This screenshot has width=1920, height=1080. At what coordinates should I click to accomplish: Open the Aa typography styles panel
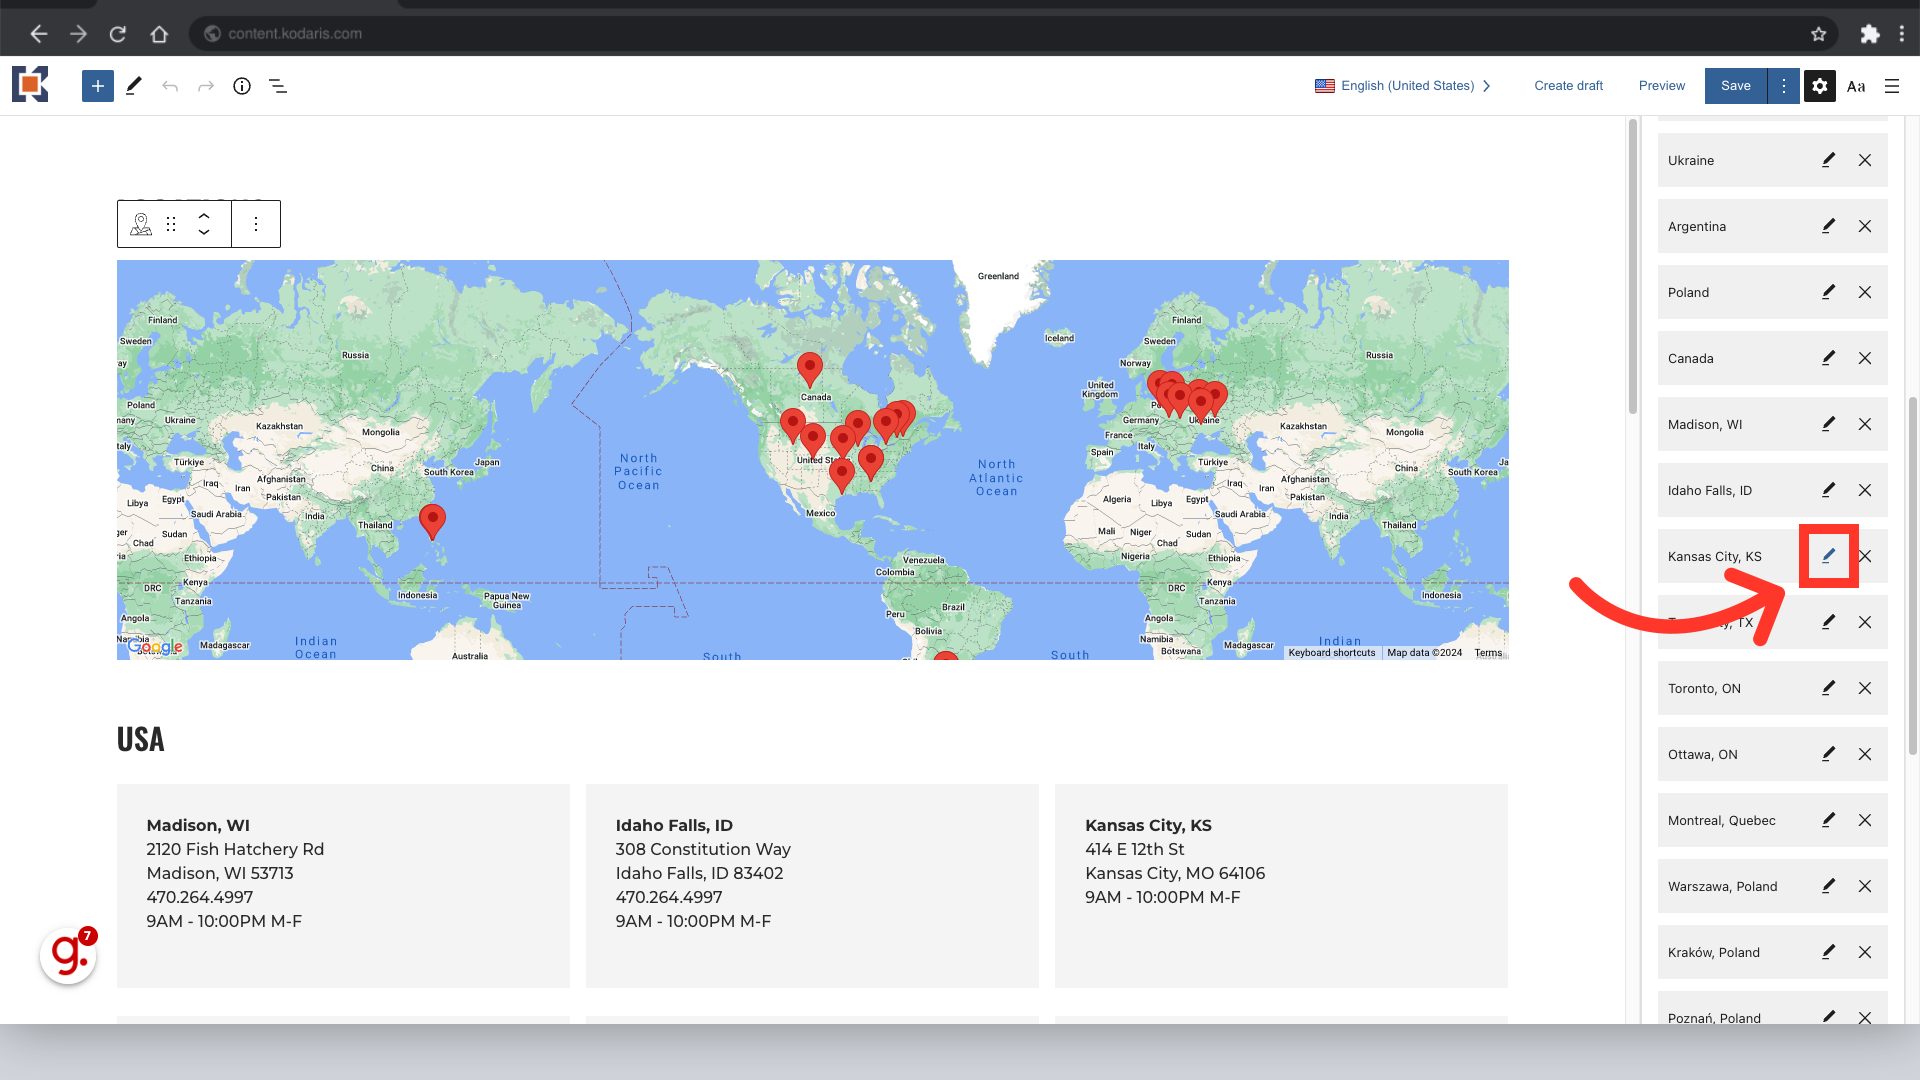(x=1856, y=86)
